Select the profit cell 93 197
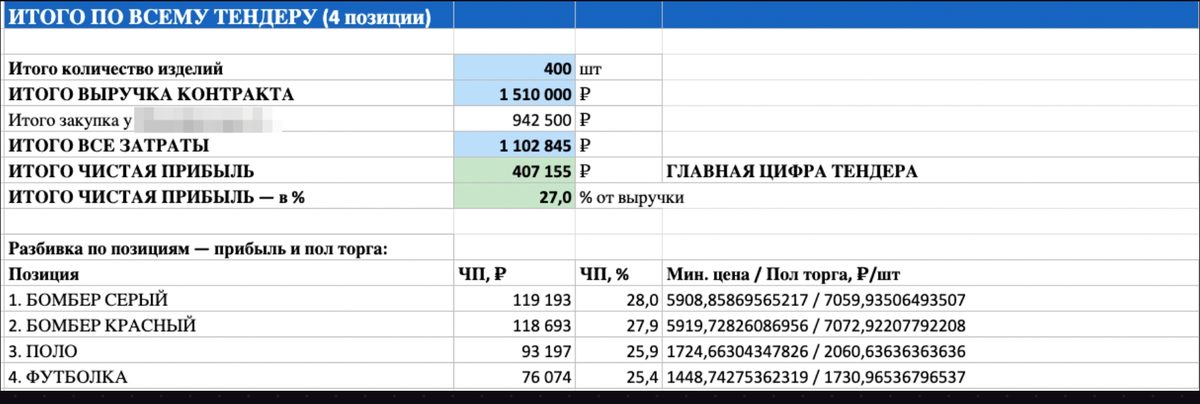Screen dimensions: 1200x404 [514, 351]
